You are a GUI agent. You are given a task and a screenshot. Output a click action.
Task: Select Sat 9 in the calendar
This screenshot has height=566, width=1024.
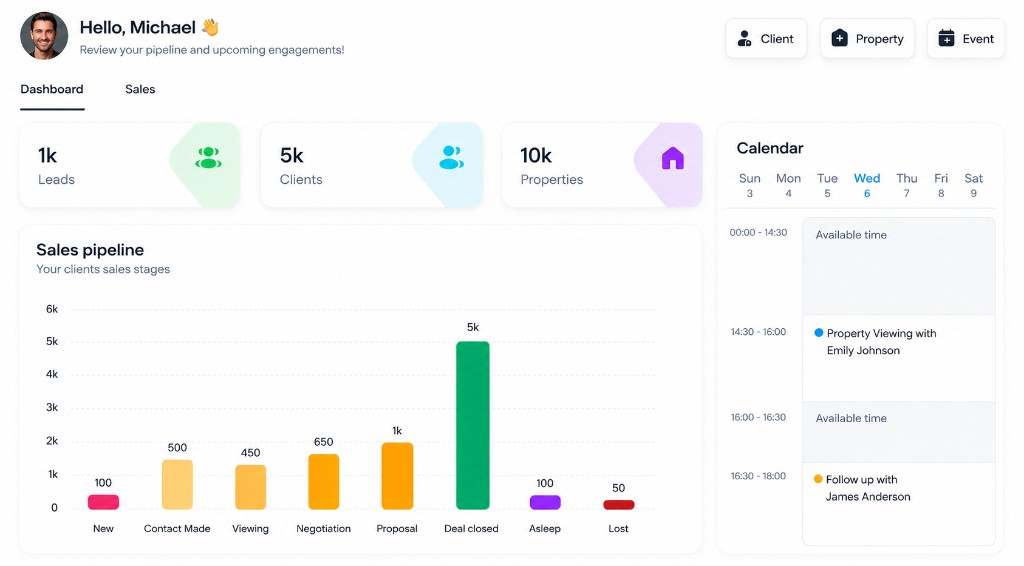[x=974, y=185]
